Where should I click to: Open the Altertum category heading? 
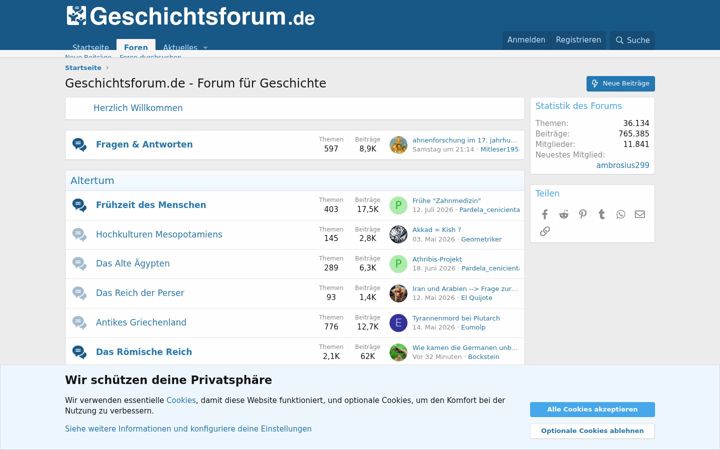click(92, 180)
